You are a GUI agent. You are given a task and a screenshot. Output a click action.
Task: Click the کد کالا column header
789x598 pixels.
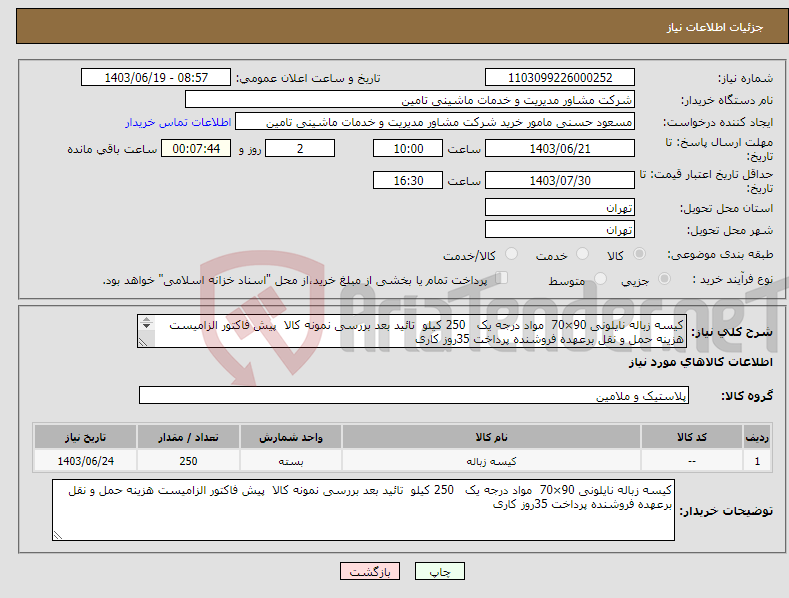coord(692,437)
